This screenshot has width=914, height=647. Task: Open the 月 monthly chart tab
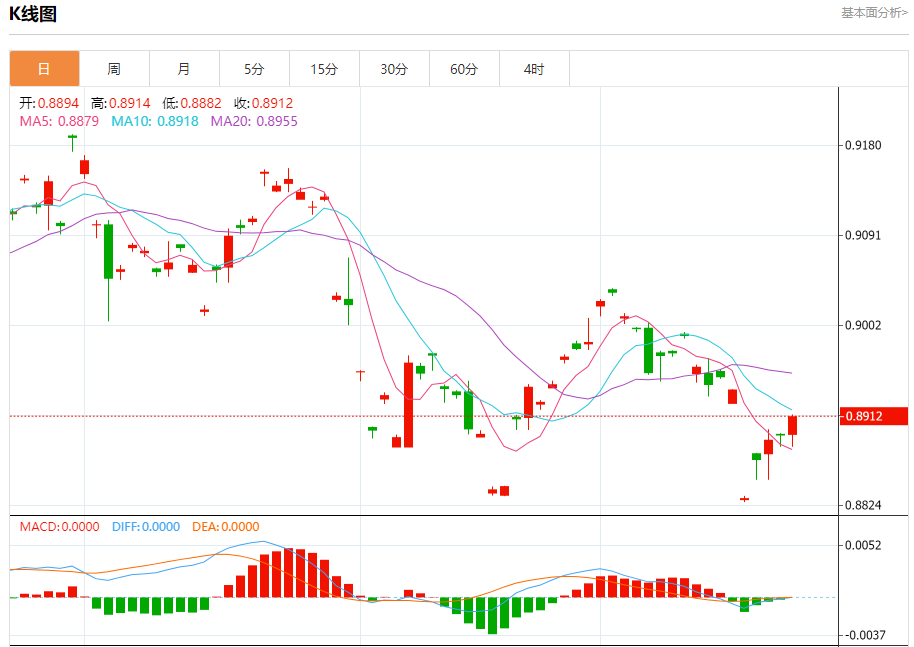184,69
